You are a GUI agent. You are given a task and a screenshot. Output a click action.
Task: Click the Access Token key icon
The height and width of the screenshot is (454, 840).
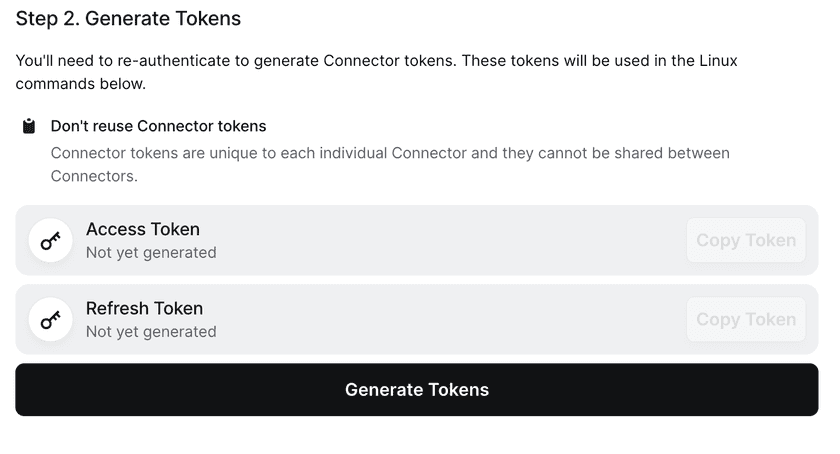pos(50,241)
